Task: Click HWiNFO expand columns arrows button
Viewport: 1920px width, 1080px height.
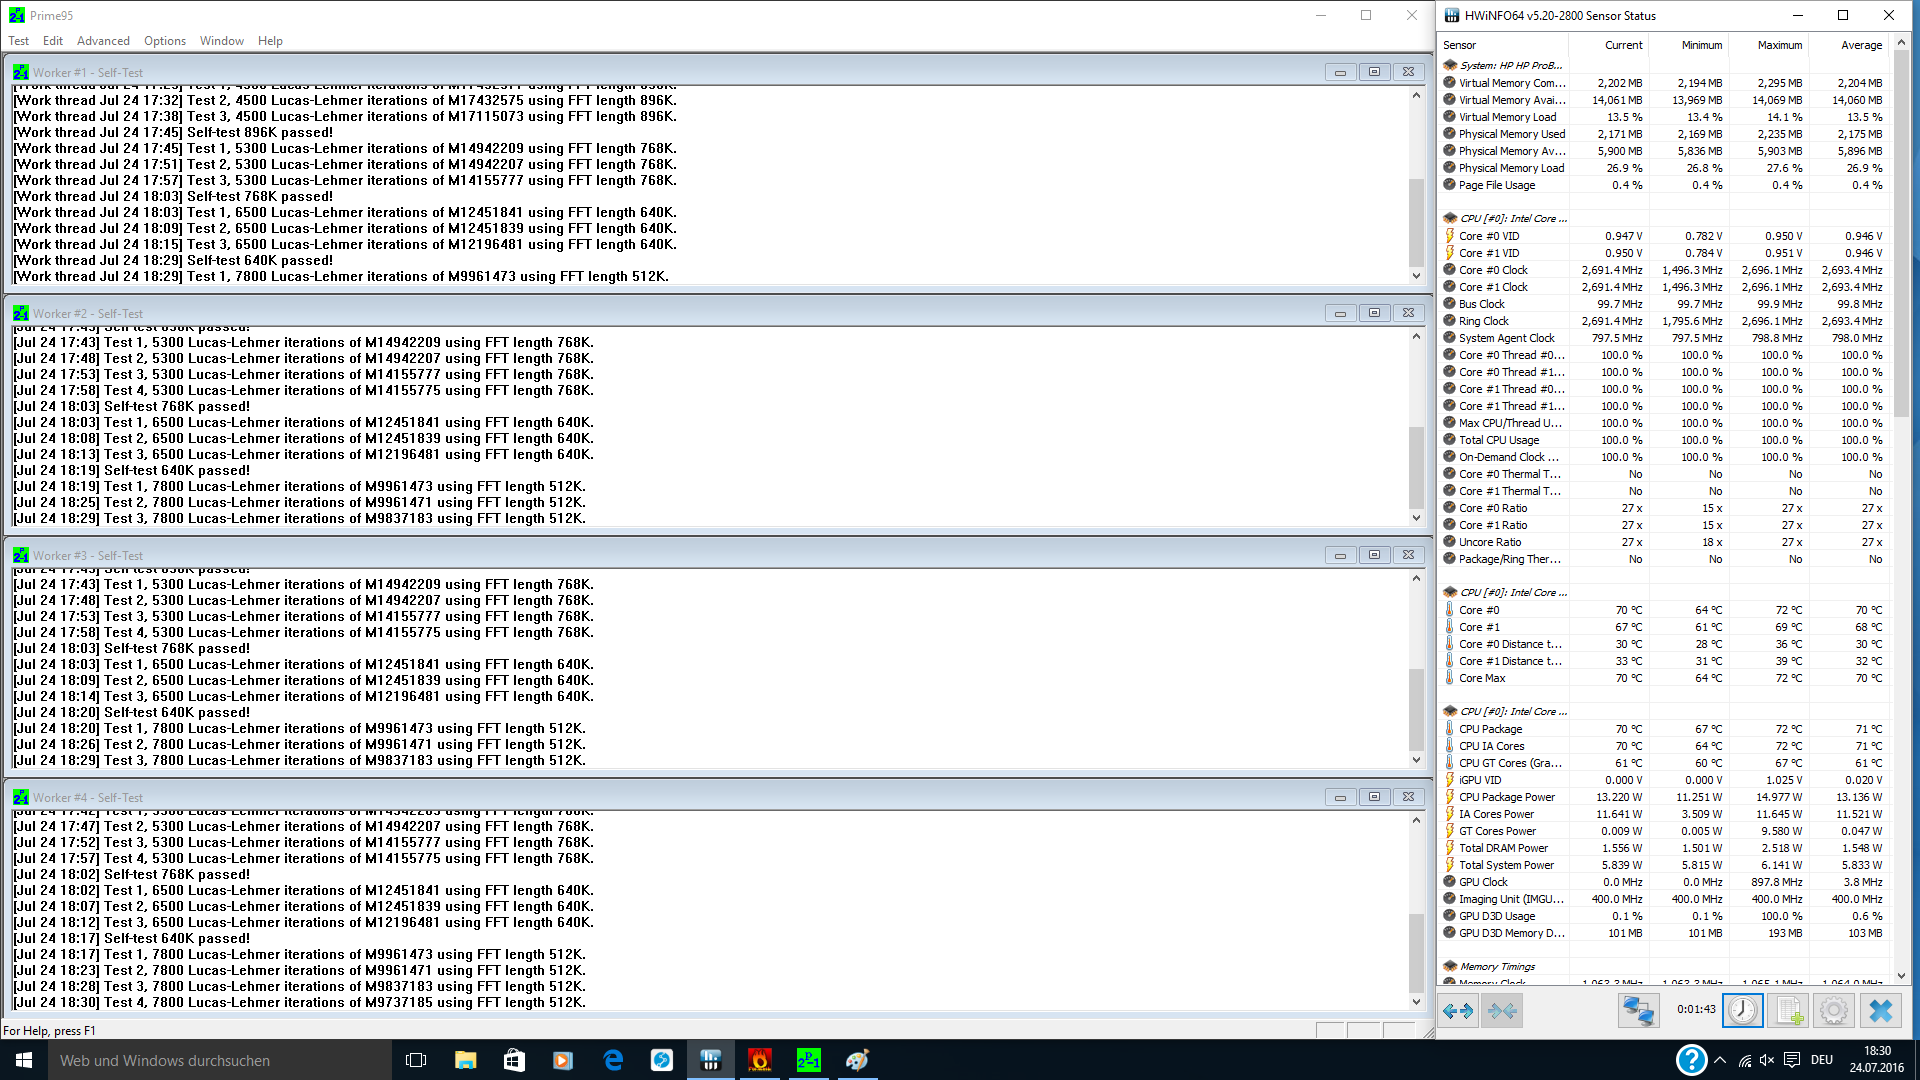Action: 1459,1011
